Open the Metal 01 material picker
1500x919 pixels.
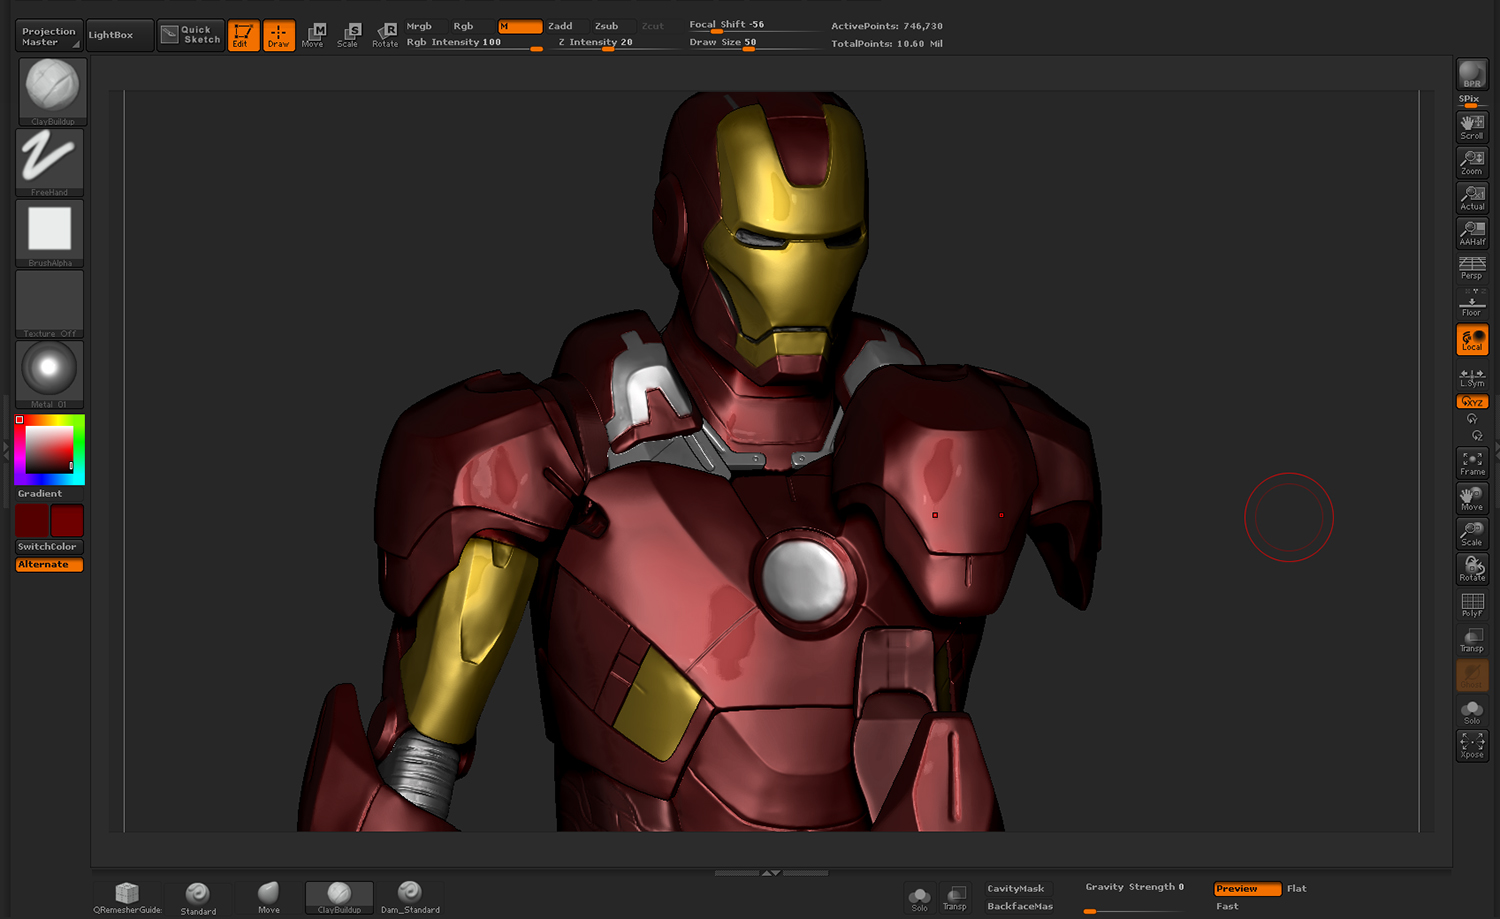[50, 374]
